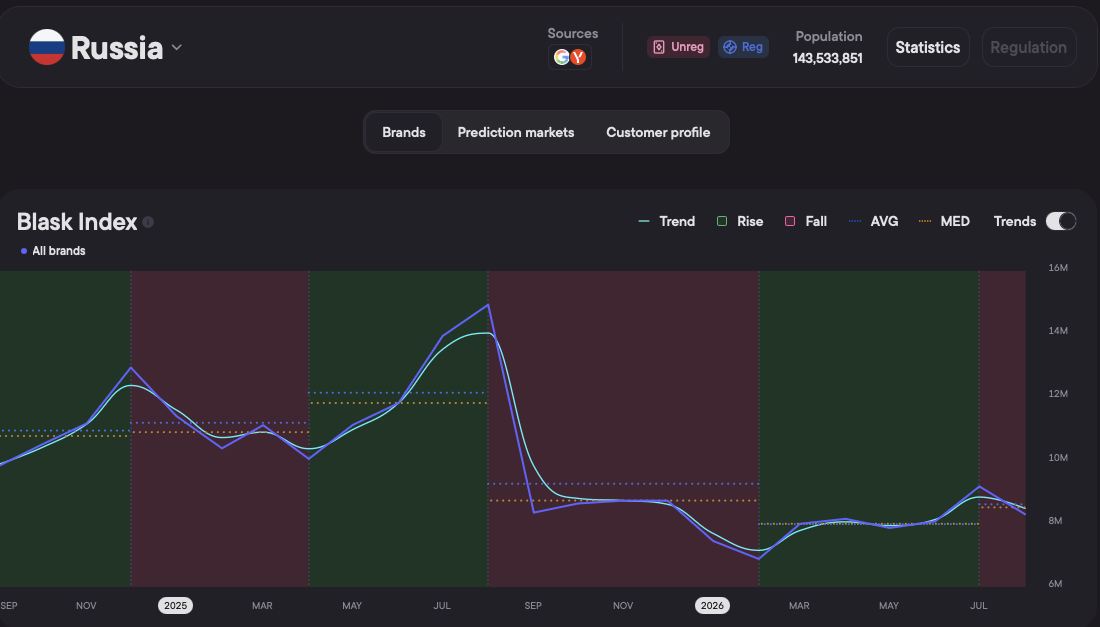Click the Trend legend line icon
The height and width of the screenshot is (627, 1100).
643,221
